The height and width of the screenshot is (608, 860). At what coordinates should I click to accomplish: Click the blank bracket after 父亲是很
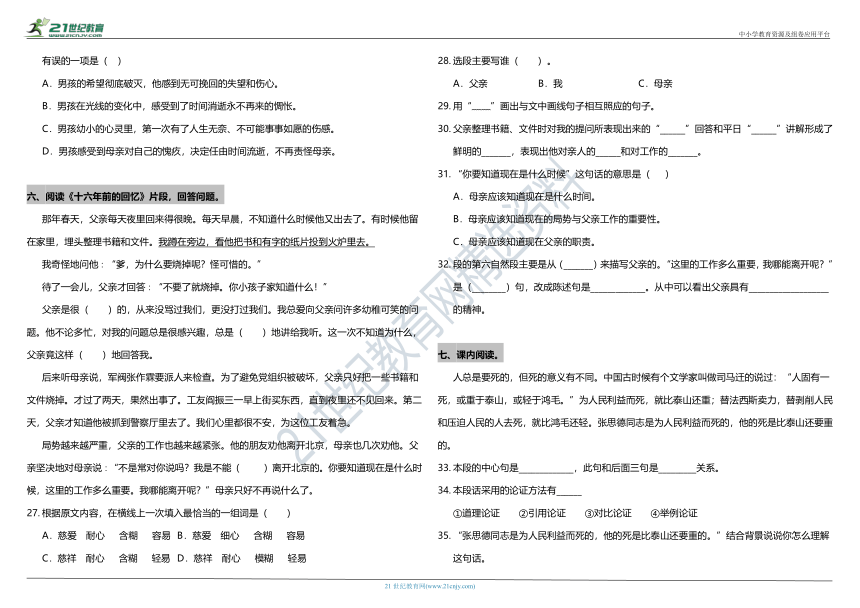click(98, 310)
